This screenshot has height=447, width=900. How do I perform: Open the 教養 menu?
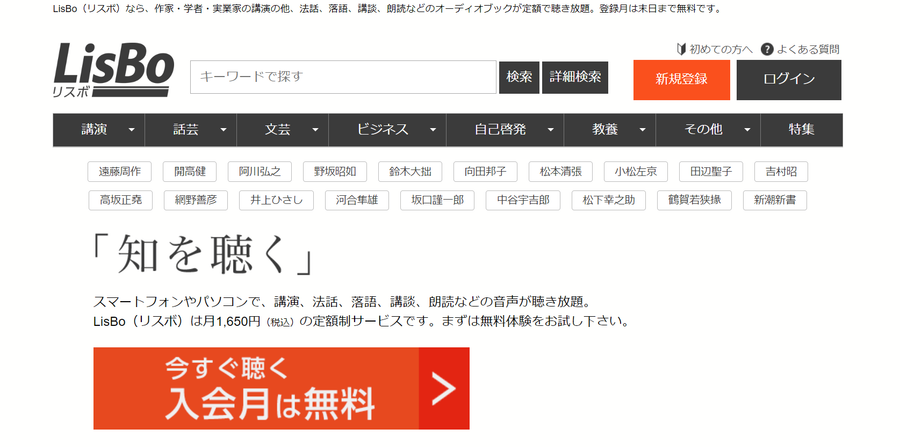610,130
